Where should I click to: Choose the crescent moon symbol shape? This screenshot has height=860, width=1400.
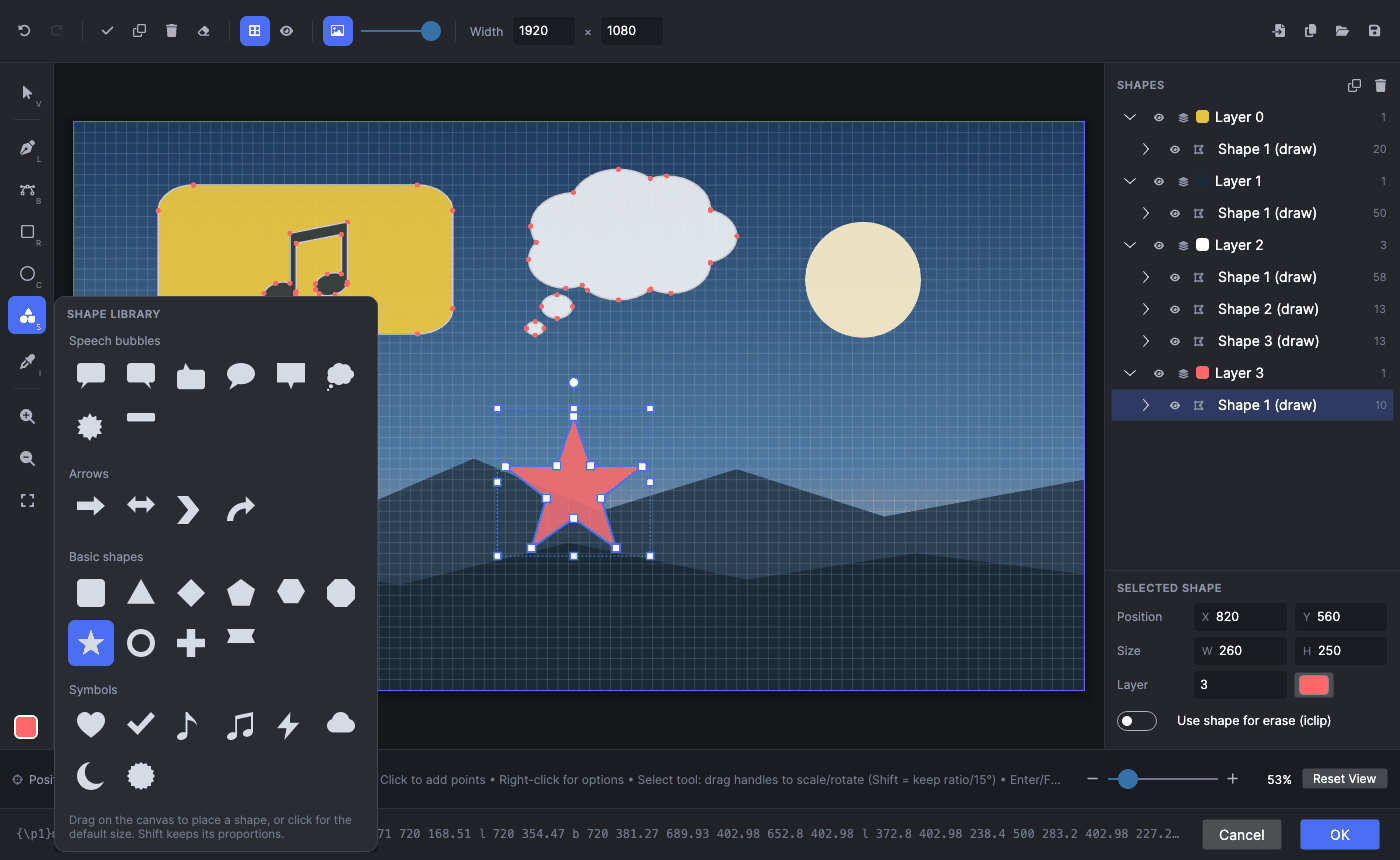91,776
